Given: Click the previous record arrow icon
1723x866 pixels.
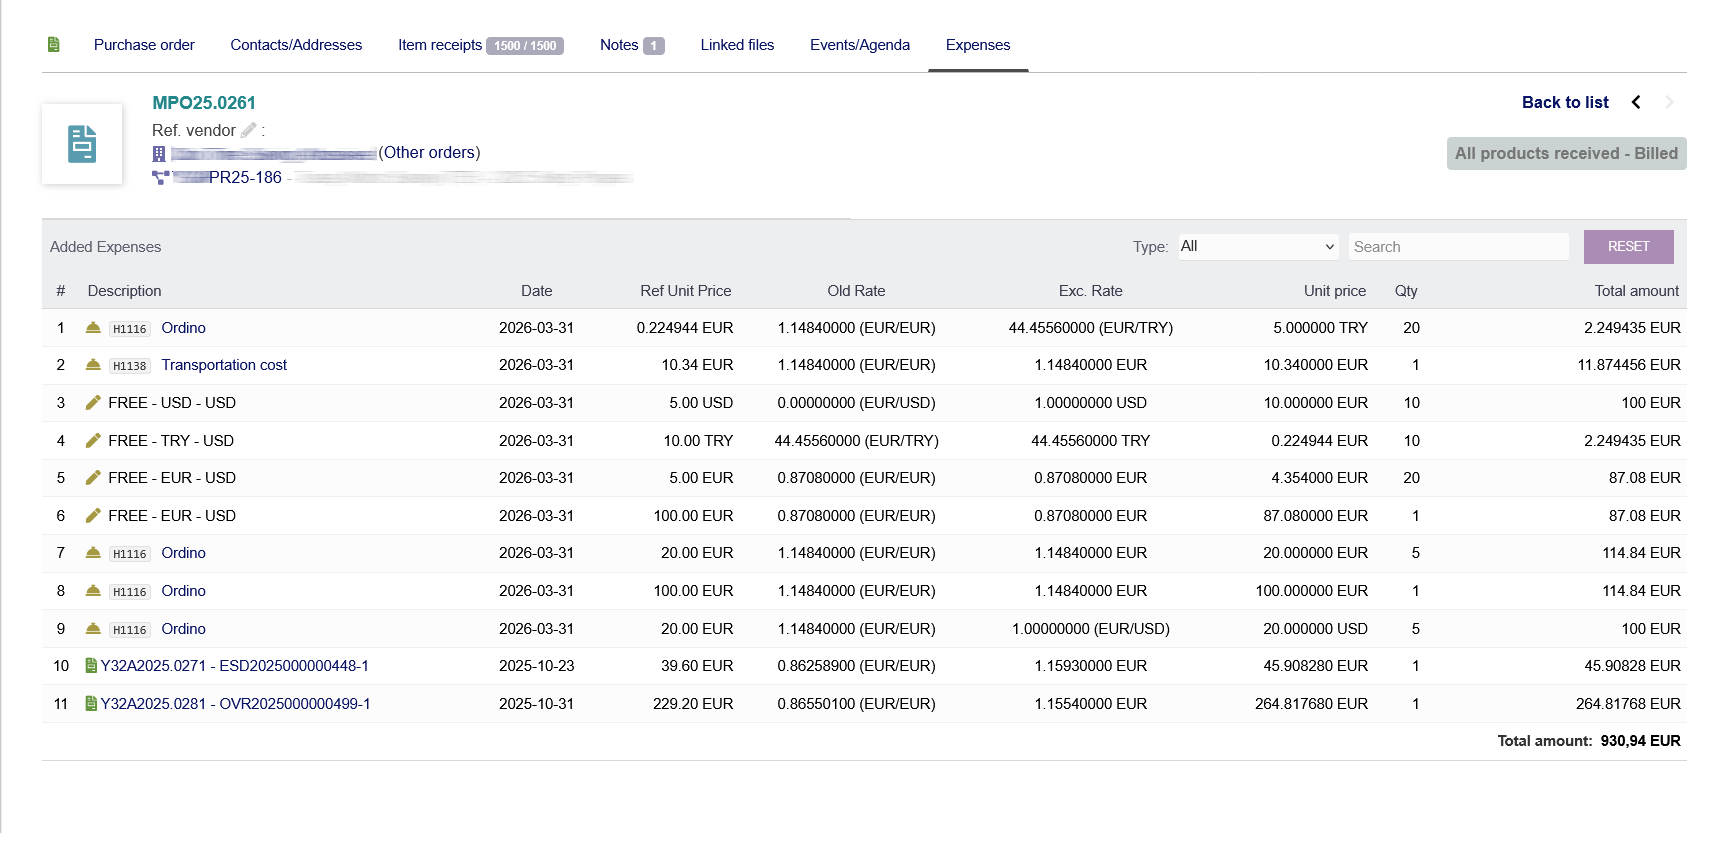Looking at the screenshot, I should pyautogui.click(x=1636, y=102).
